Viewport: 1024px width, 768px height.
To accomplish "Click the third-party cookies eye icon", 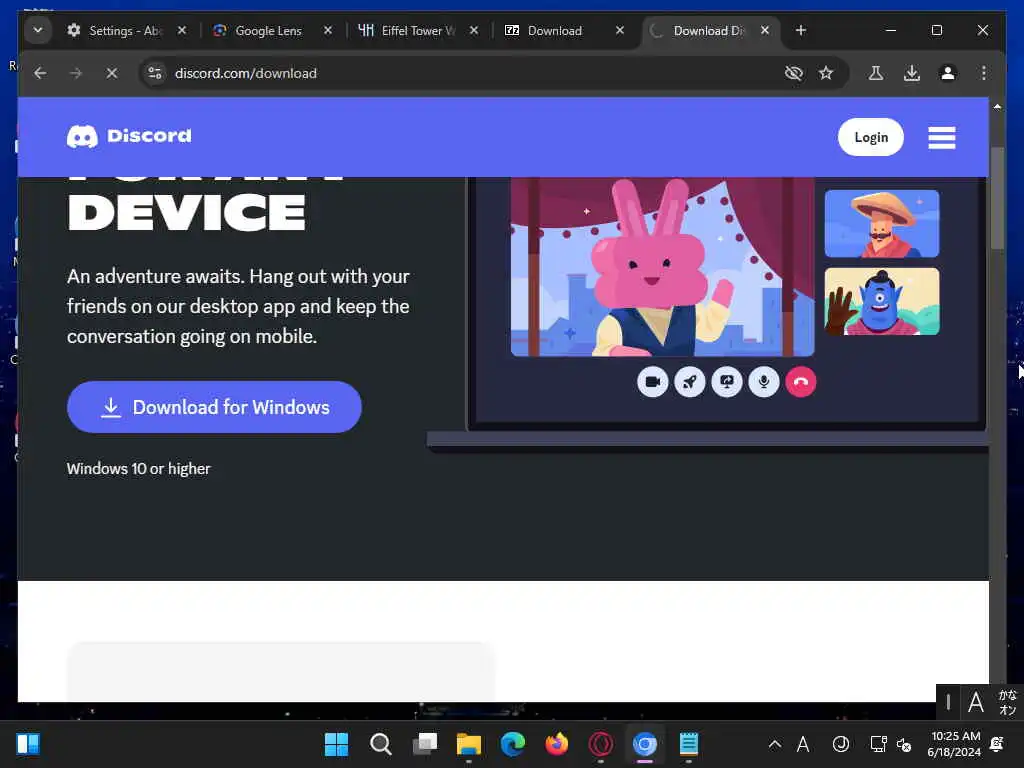I will [793, 73].
